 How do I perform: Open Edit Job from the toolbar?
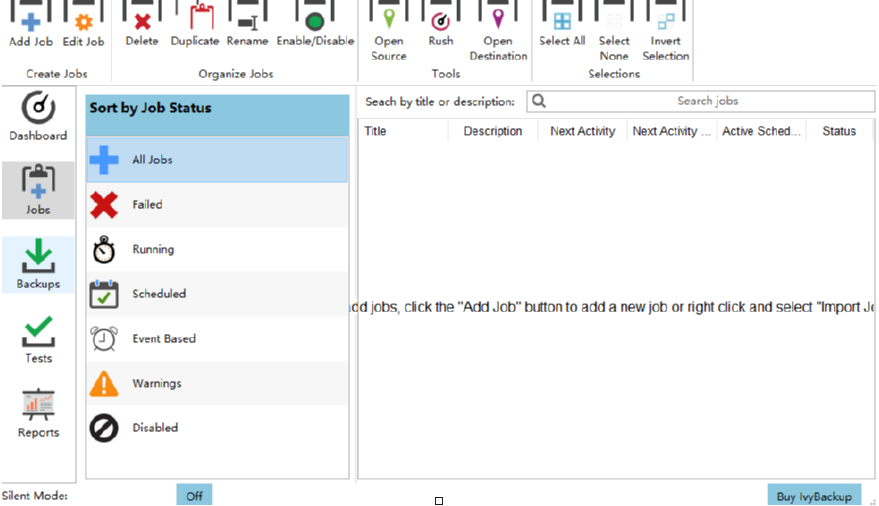tap(84, 25)
